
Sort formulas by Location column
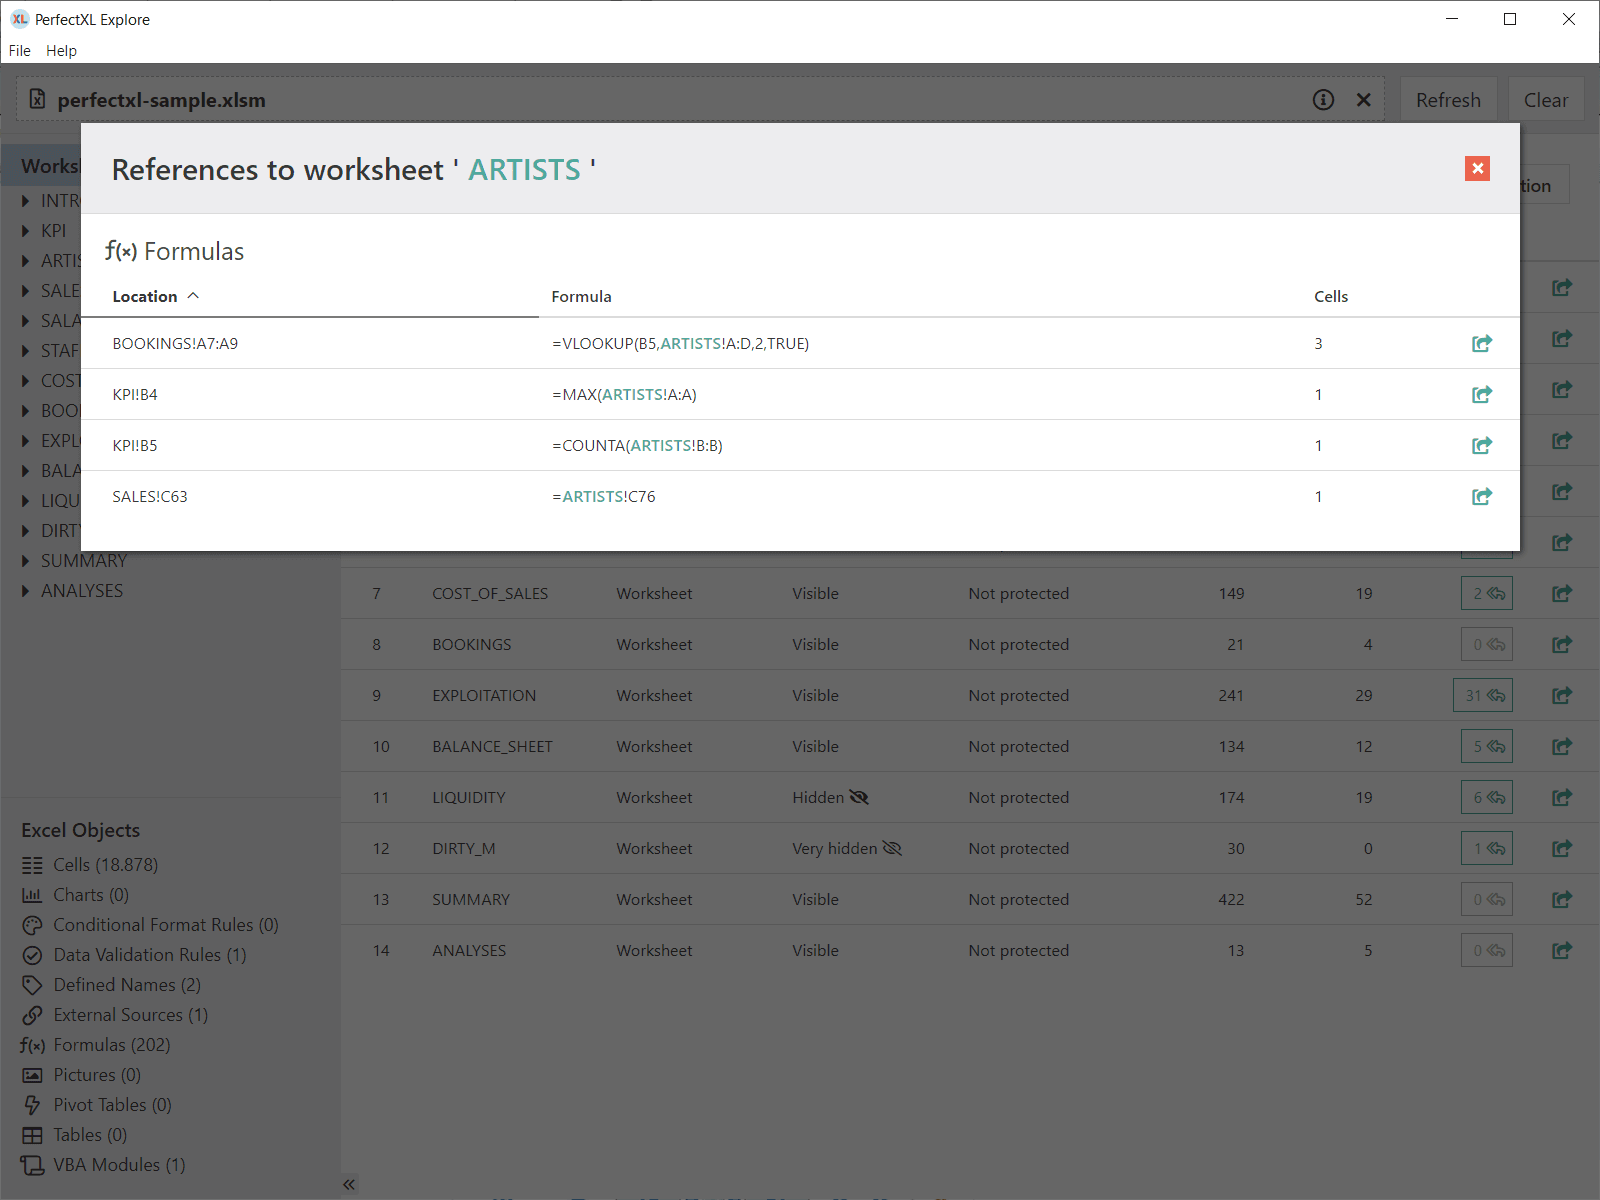[x=145, y=297]
